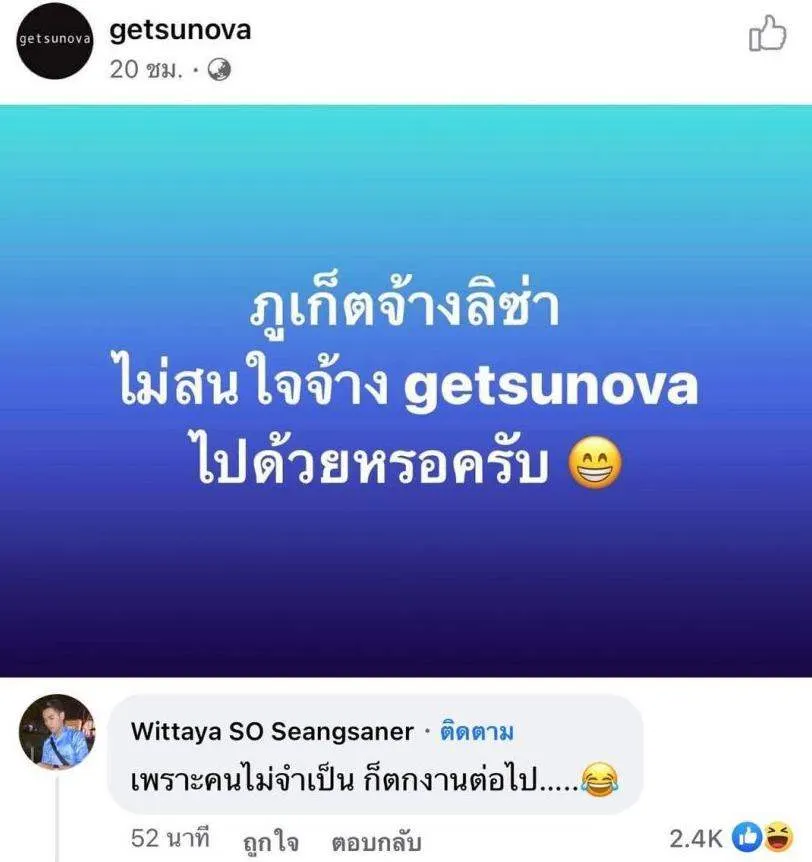Open Wittaya SO Seangsaner's profile photo
812x862 pixels.
click(x=57, y=732)
